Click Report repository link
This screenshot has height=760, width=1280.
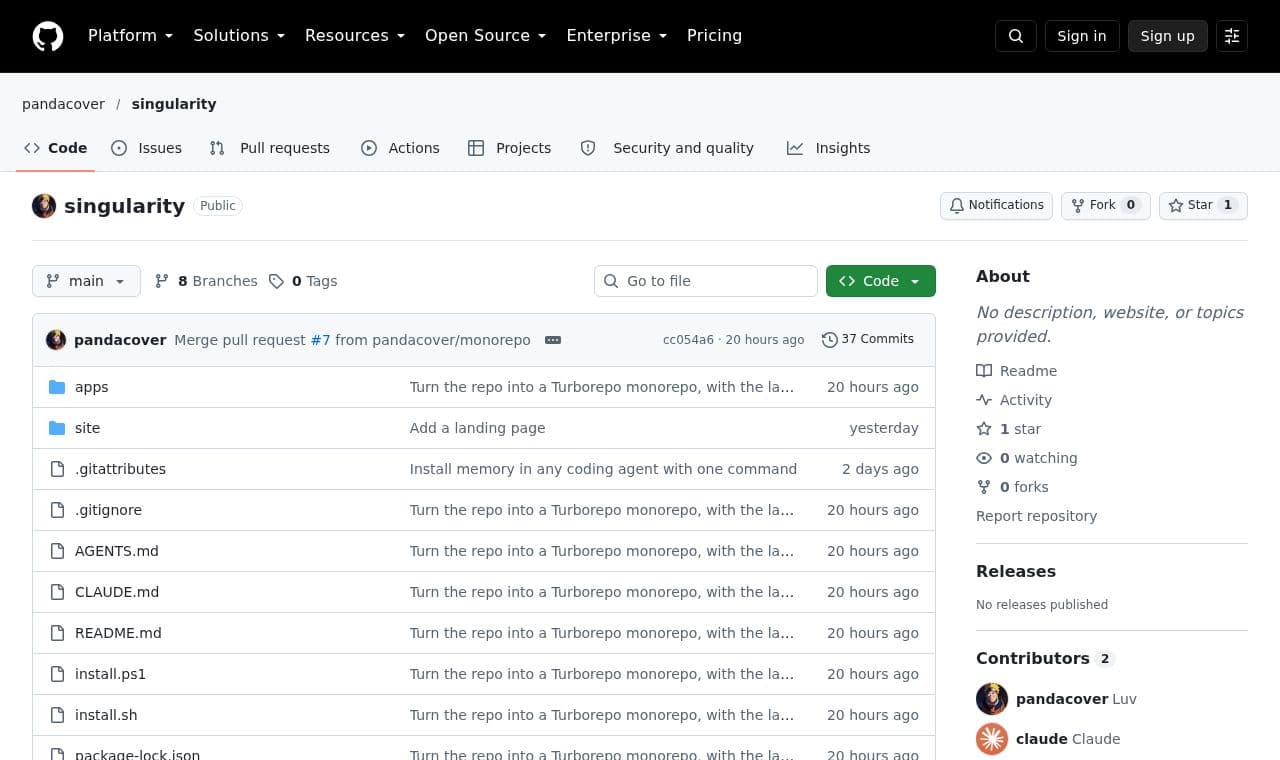pos(1036,516)
